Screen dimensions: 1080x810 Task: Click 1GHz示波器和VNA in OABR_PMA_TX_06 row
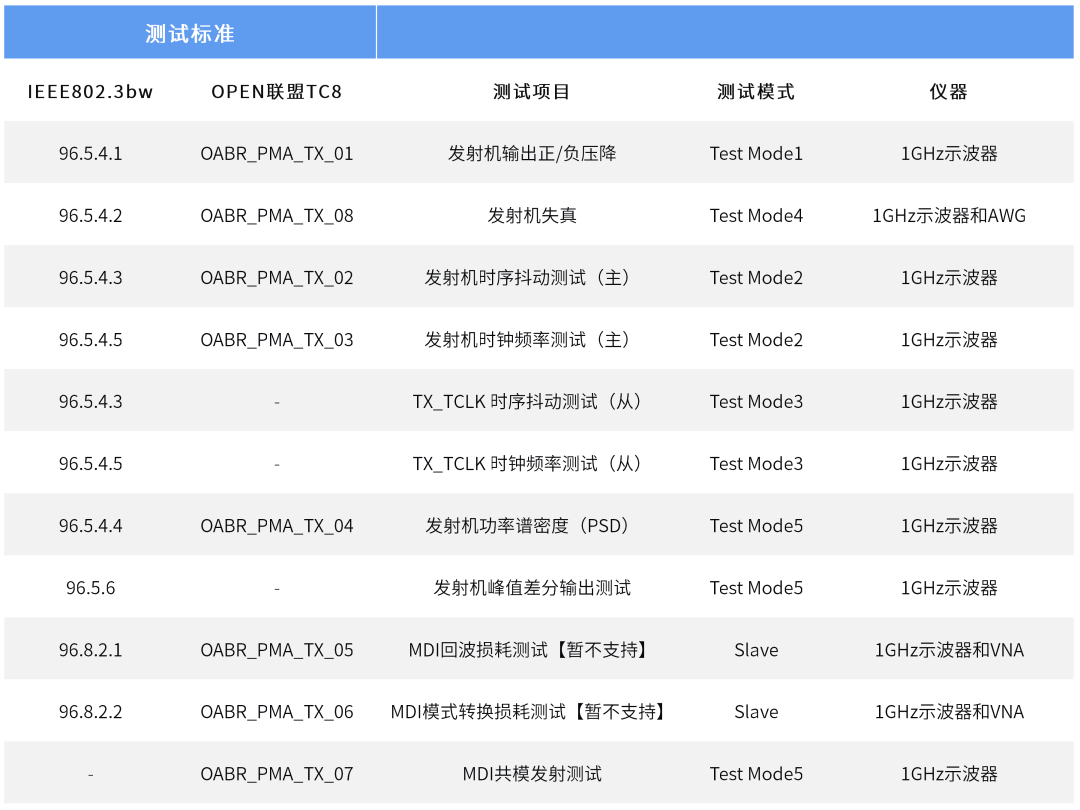pos(949,712)
